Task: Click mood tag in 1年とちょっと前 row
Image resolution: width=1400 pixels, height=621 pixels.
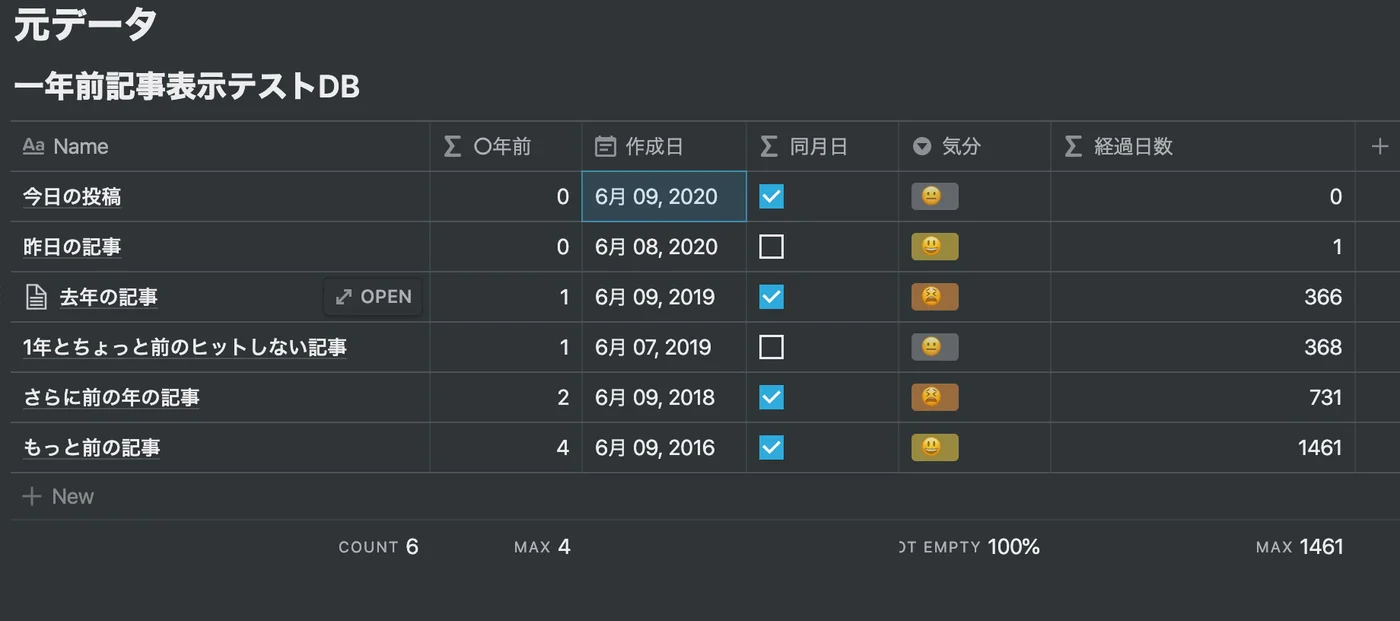Action: tap(935, 347)
